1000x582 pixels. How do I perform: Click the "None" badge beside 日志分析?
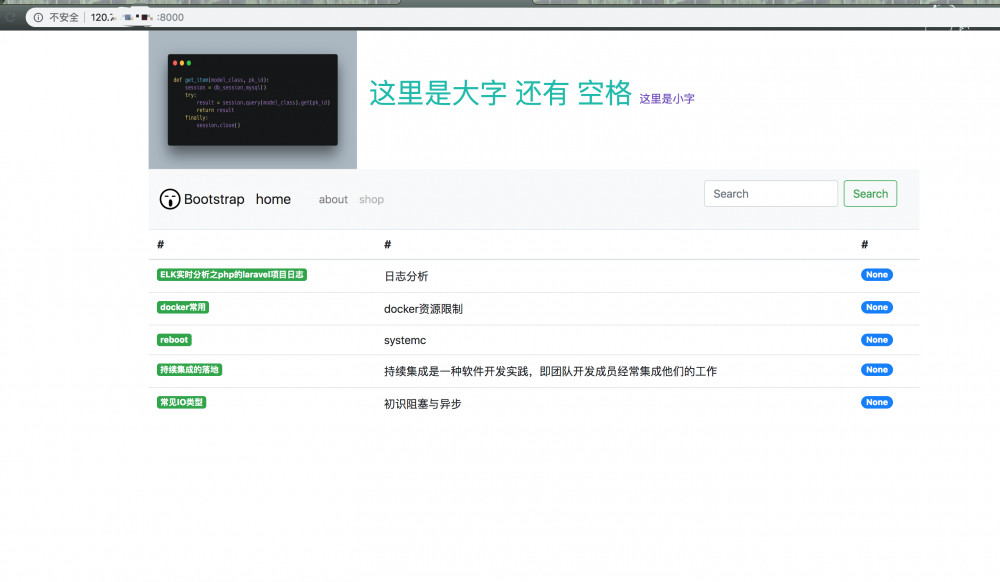876,274
